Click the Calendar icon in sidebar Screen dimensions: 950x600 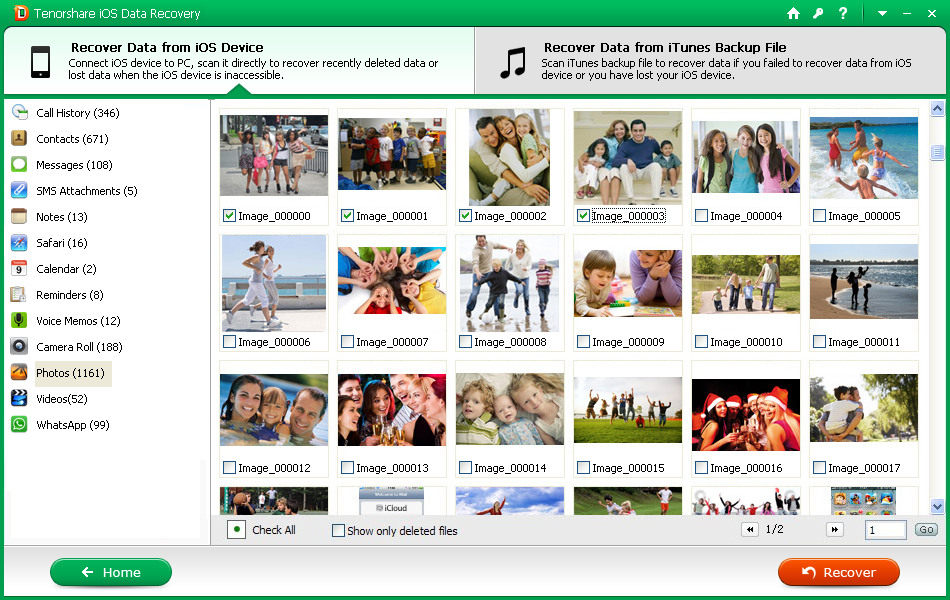(x=19, y=269)
